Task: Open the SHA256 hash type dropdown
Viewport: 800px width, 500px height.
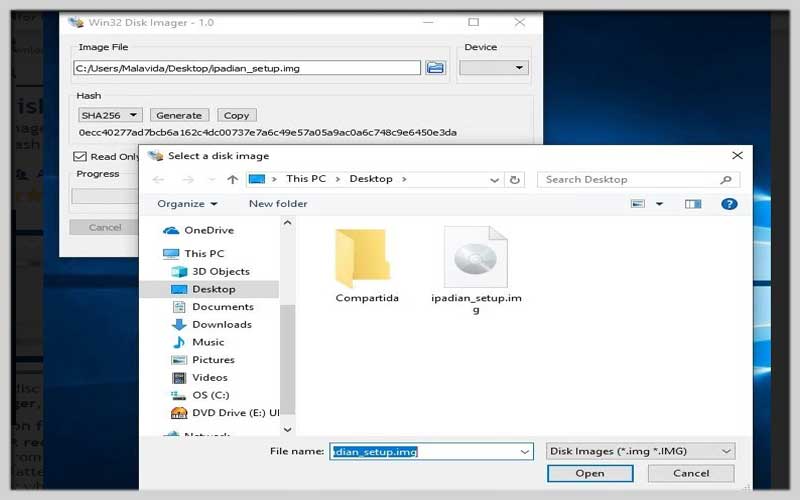Action: pyautogui.click(x=110, y=115)
